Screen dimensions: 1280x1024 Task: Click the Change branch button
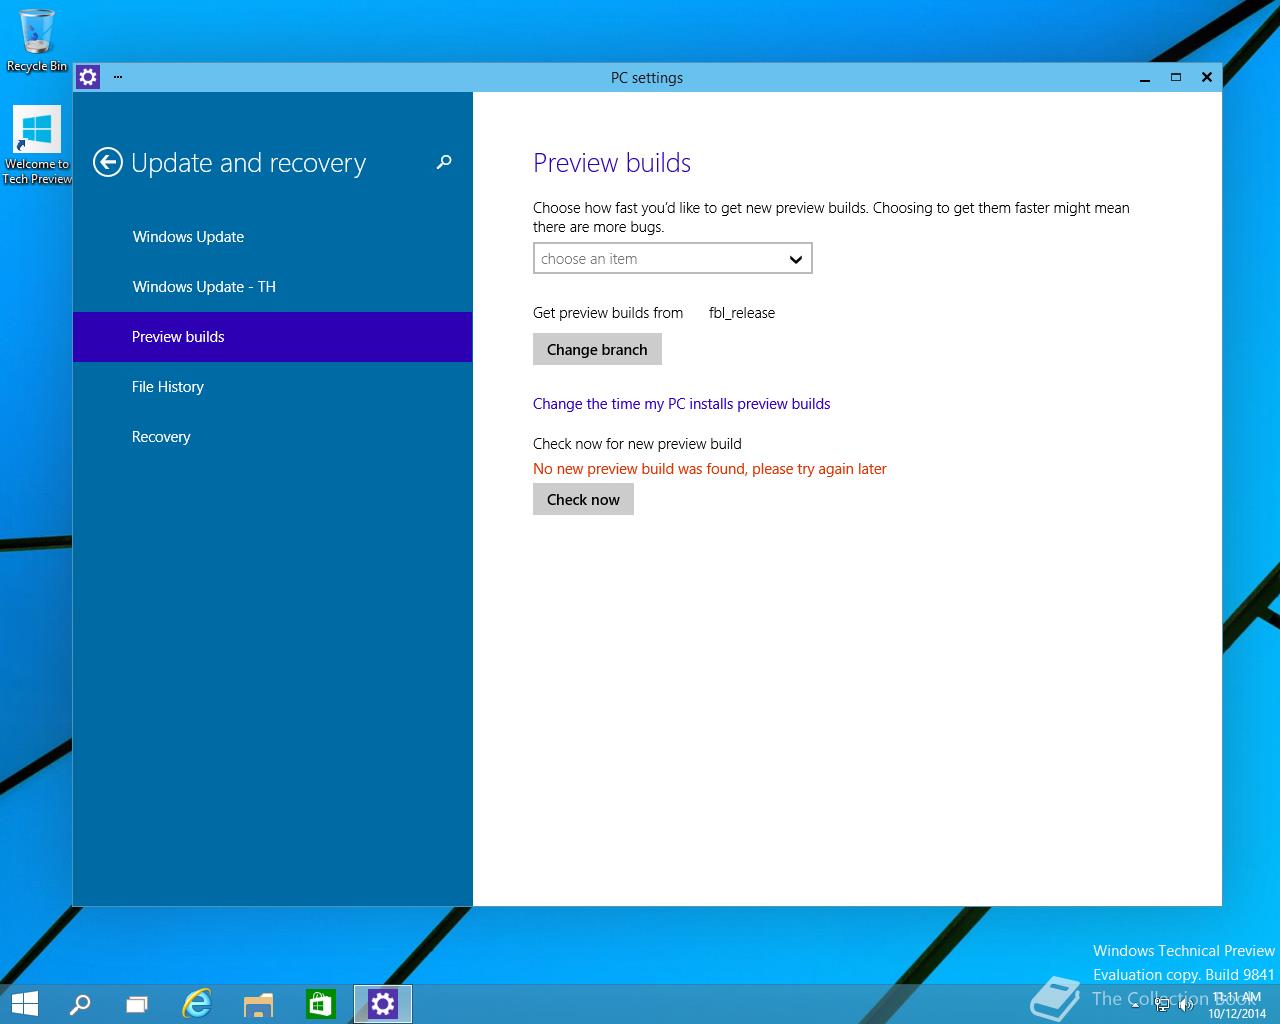click(597, 349)
